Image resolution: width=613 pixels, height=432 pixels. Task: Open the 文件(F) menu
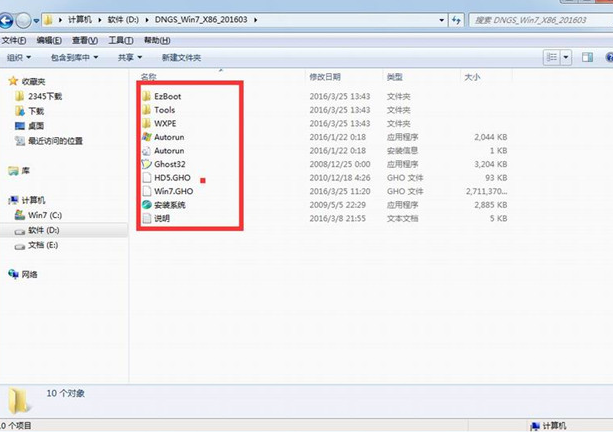tap(14, 40)
